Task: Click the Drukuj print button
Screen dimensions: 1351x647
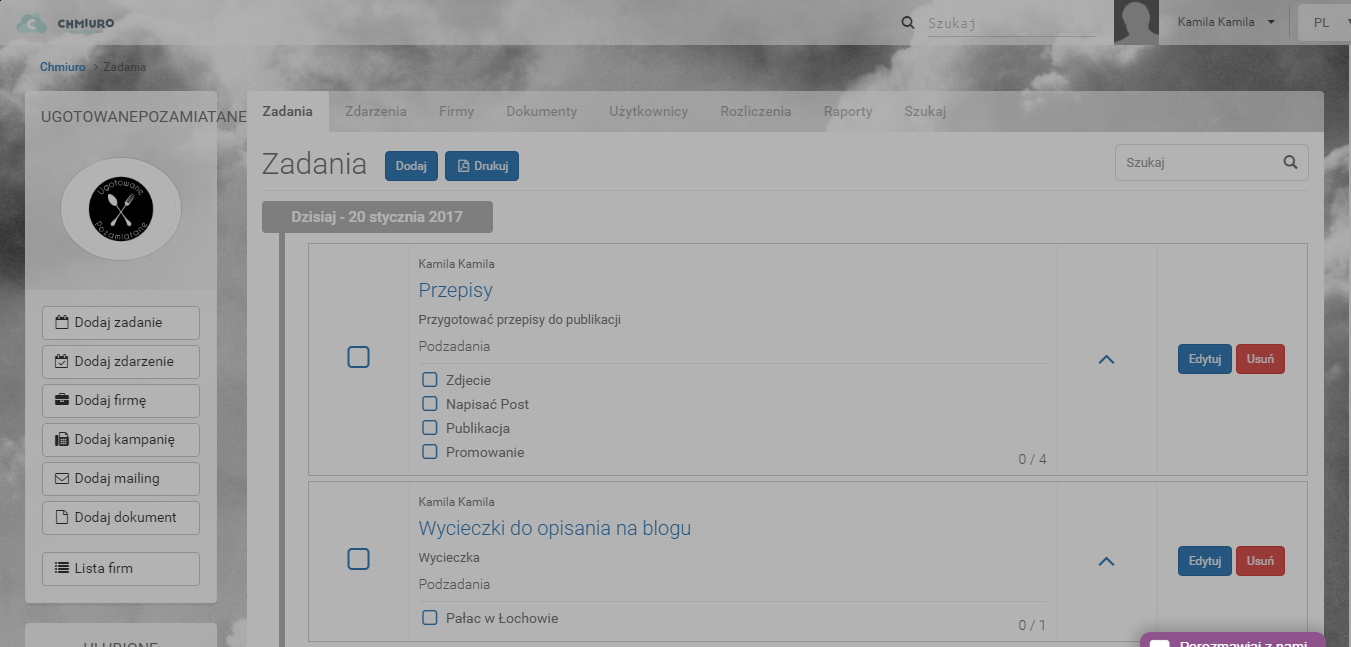Action: click(482, 166)
